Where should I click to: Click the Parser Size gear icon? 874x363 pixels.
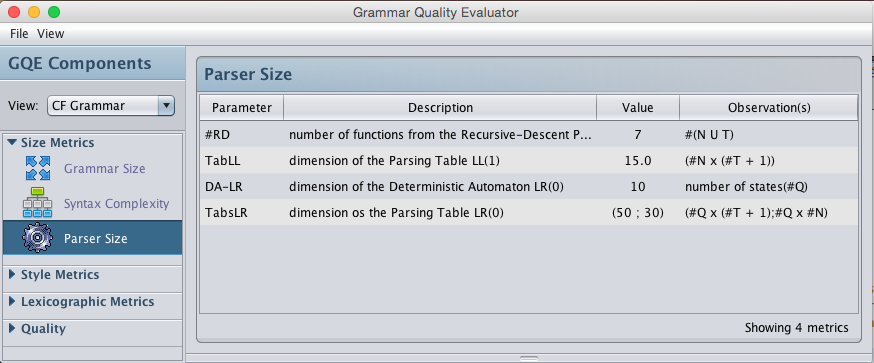[x=37, y=238]
